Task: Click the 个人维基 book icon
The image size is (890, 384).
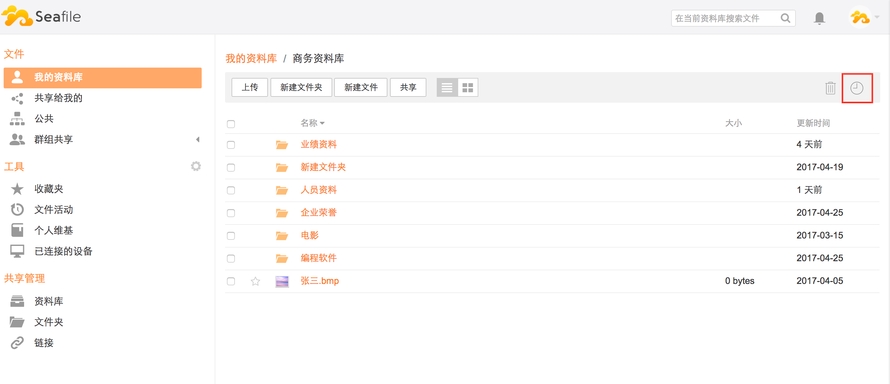Action: 18,231
